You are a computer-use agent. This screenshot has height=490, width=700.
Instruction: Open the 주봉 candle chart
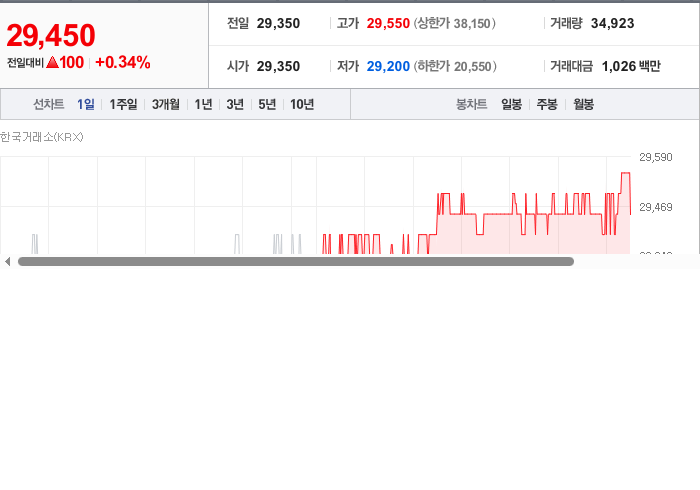click(547, 104)
